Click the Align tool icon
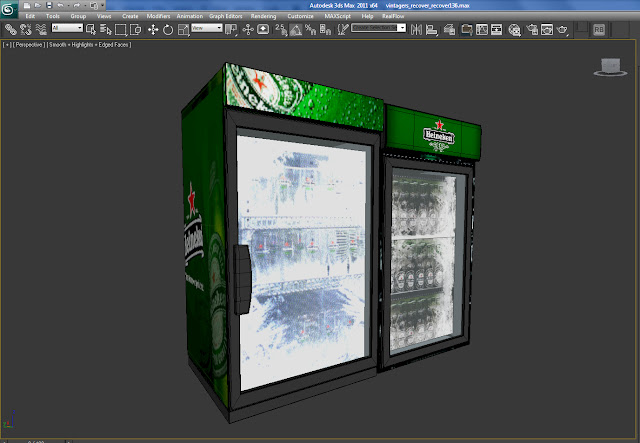 [431, 29]
